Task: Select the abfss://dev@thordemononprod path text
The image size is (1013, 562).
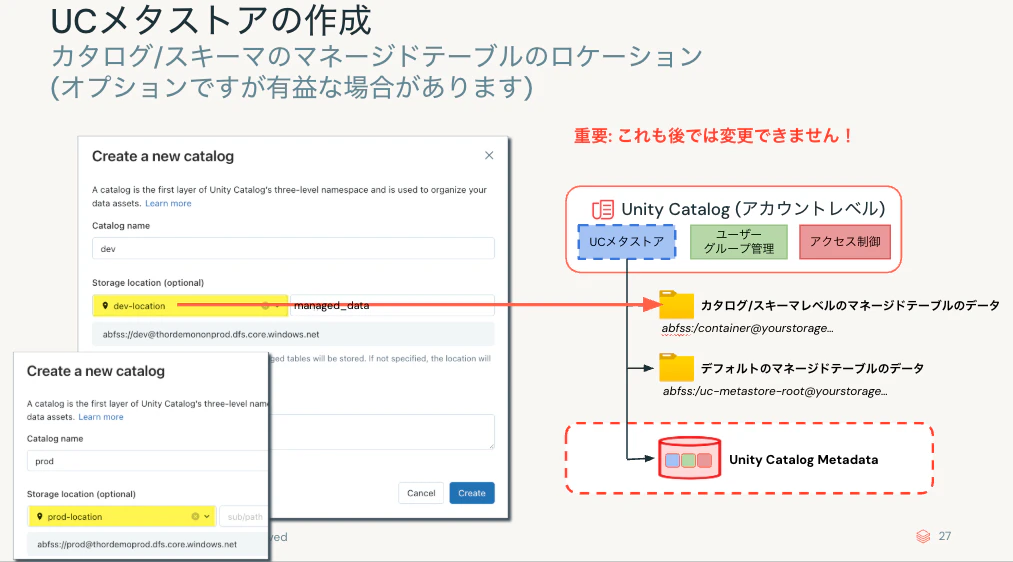Action: pos(211,335)
